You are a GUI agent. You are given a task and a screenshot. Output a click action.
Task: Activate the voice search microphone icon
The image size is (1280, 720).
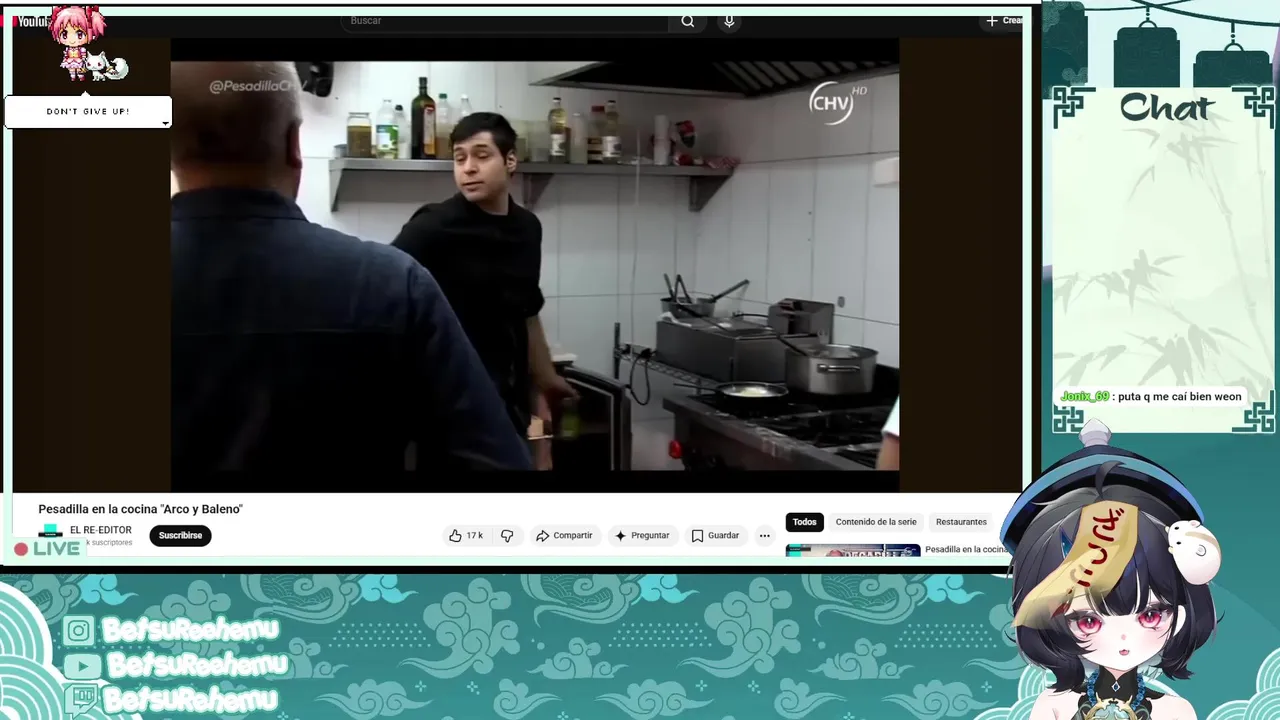pos(729,21)
